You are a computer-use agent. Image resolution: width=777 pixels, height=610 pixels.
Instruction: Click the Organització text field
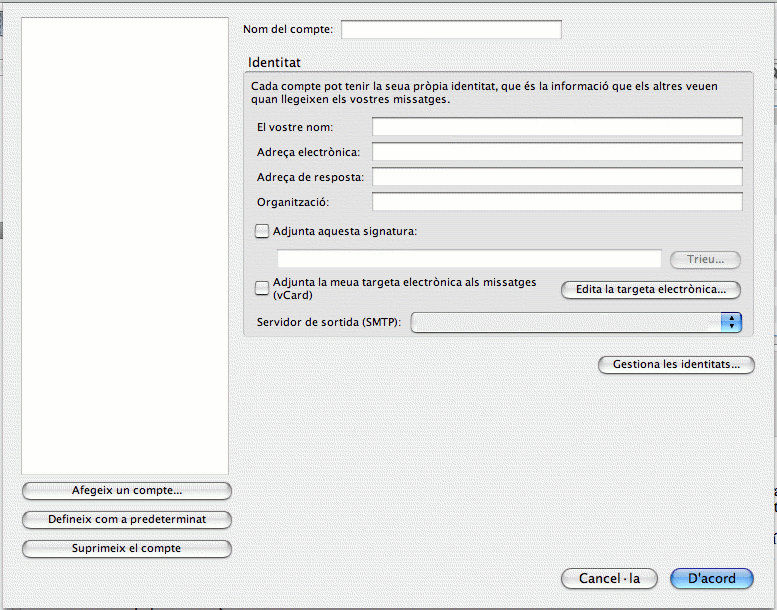click(557, 202)
